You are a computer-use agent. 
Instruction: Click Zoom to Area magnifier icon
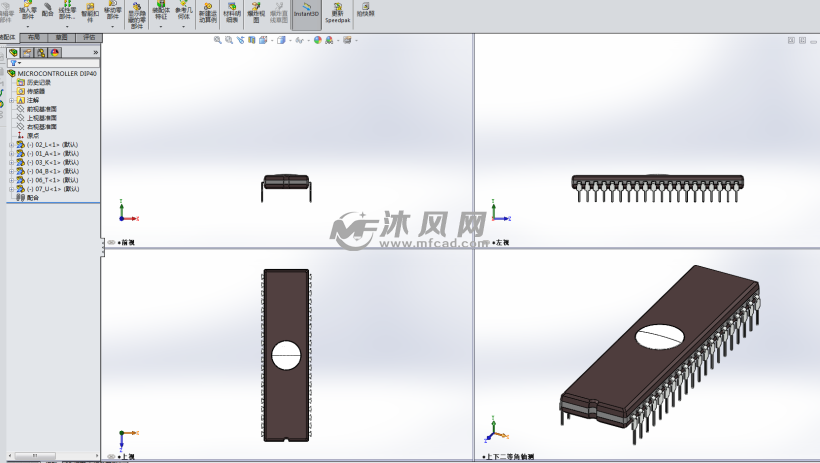coord(229,40)
